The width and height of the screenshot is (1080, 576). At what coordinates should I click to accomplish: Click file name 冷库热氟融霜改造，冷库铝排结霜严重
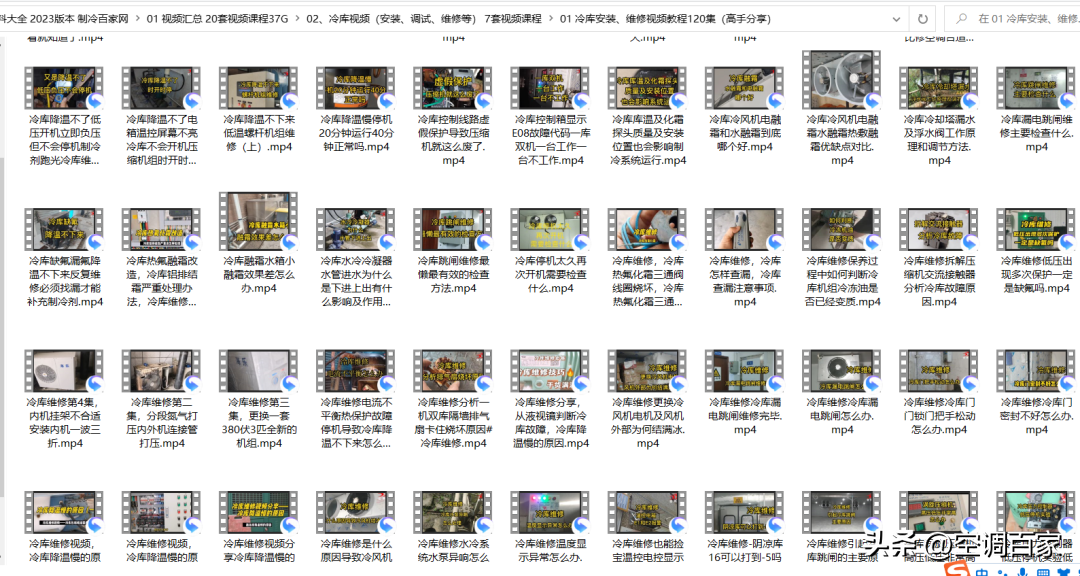tap(161, 281)
